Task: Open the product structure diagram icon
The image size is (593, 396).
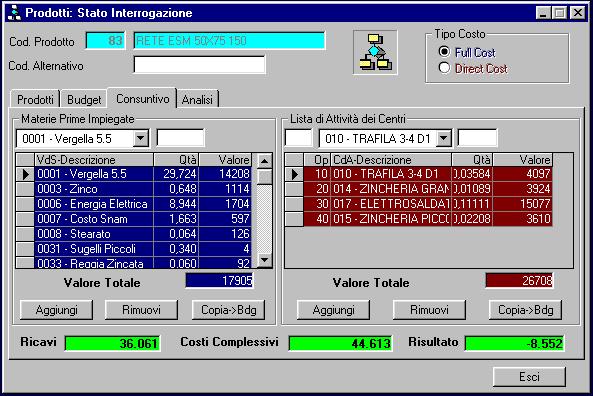Action: point(375,52)
